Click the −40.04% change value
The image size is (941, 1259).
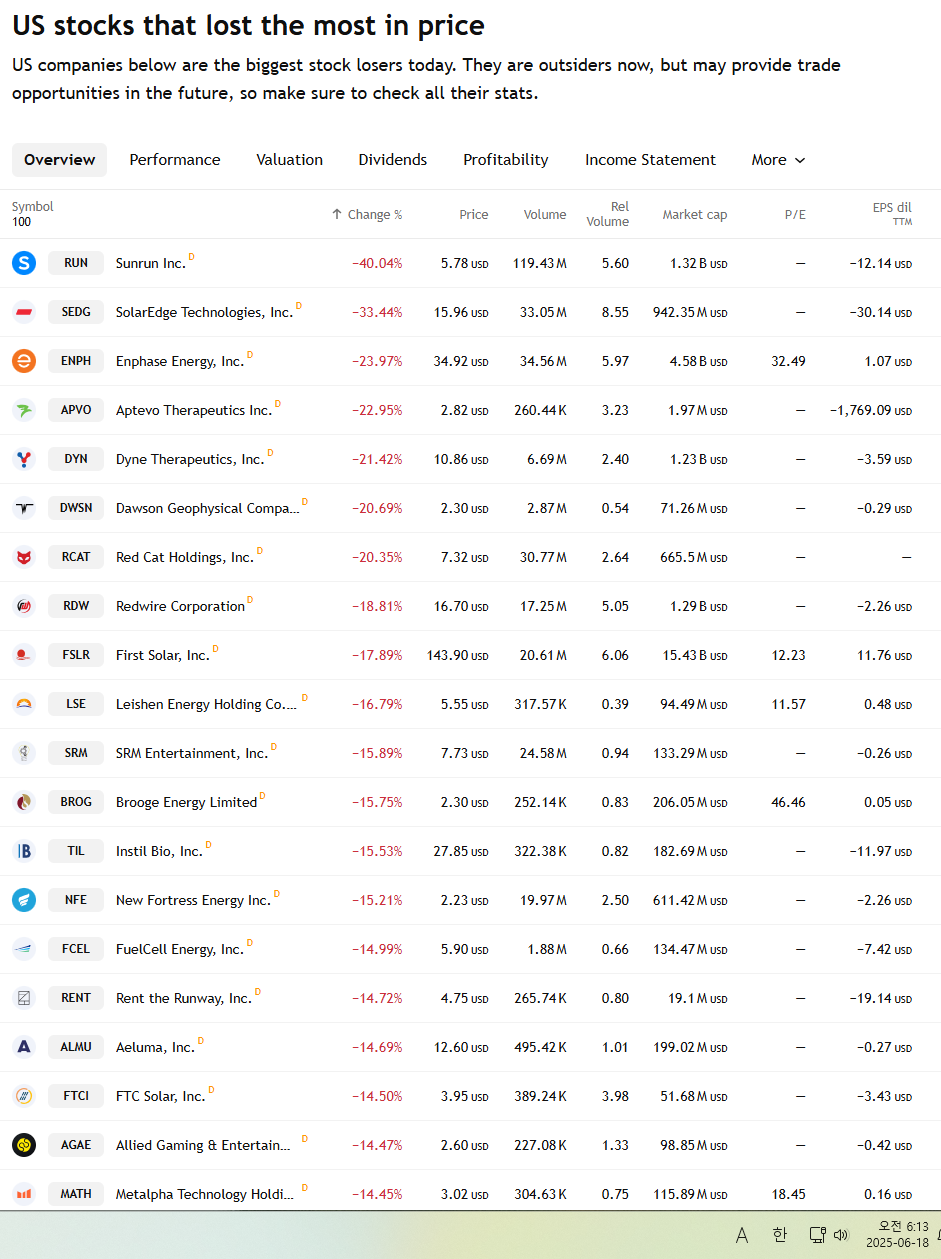pyautogui.click(x=377, y=263)
